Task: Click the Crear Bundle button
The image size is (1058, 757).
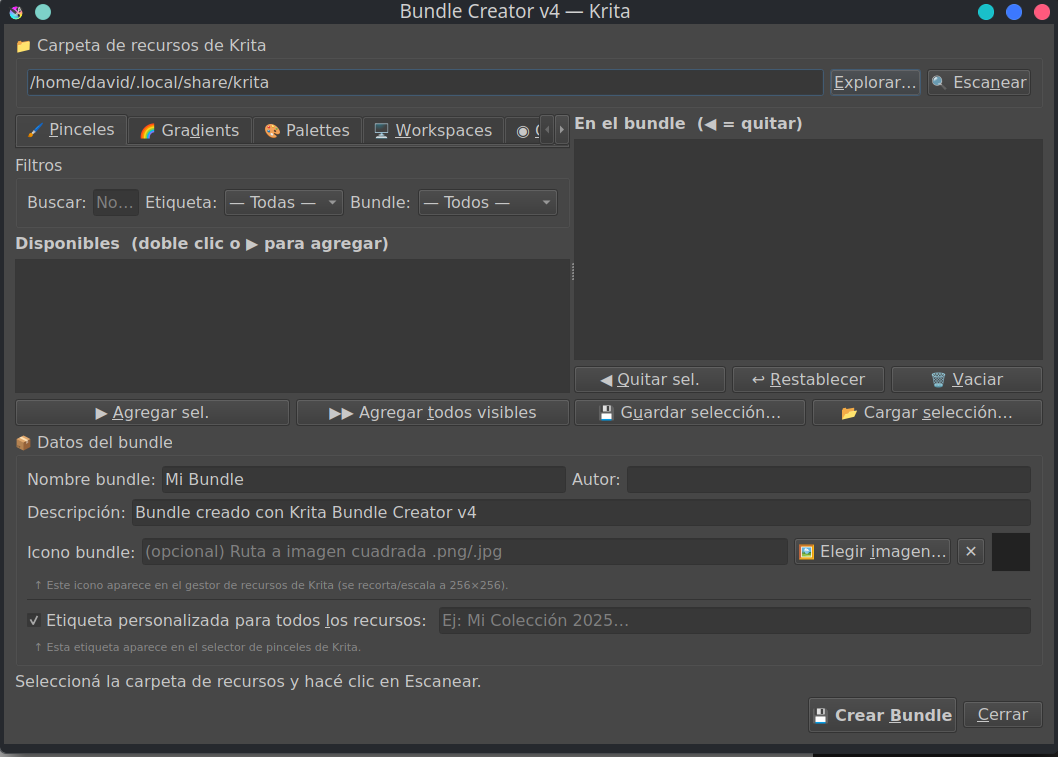Action: [883, 715]
